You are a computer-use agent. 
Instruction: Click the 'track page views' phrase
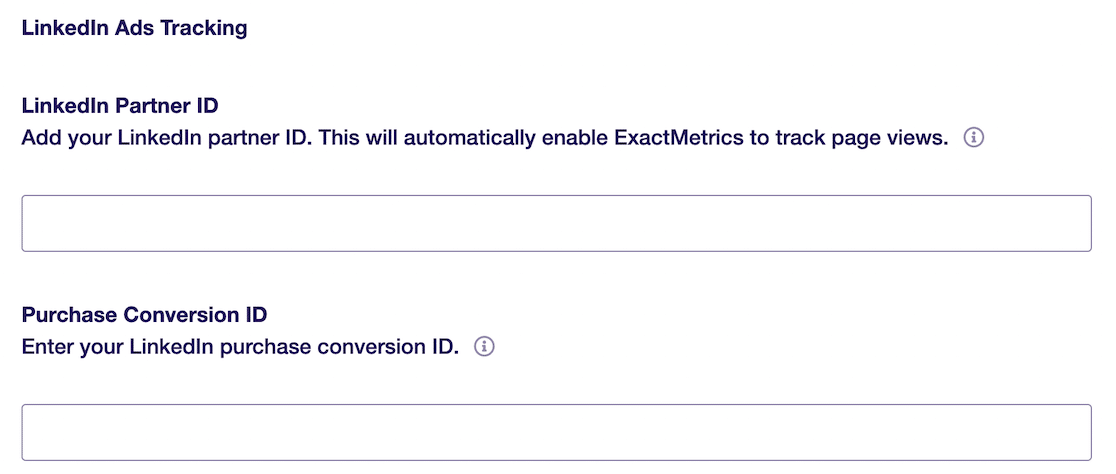pos(860,139)
